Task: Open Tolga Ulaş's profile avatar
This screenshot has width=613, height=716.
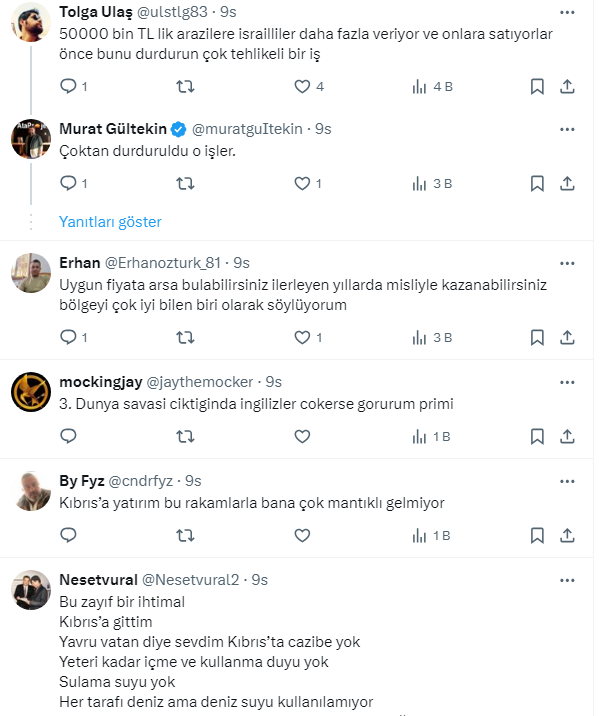Action: pos(31,22)
